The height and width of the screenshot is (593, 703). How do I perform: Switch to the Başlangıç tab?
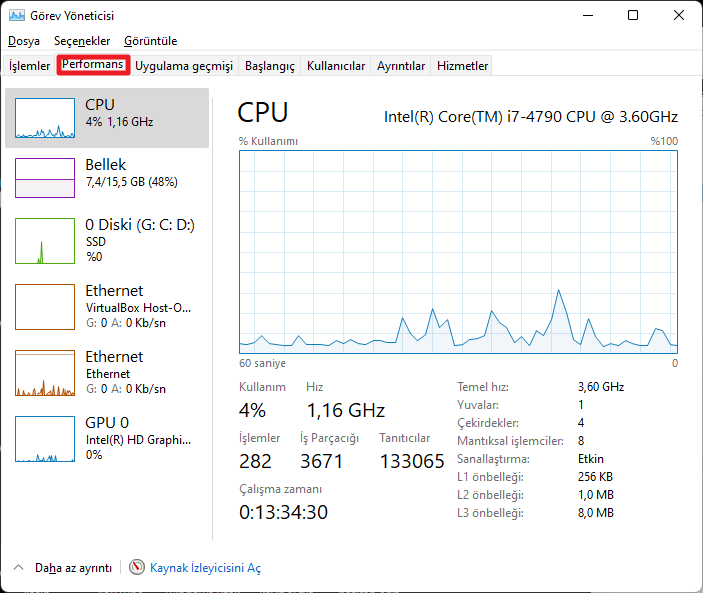pyautogui.click(x=270, y=66)
